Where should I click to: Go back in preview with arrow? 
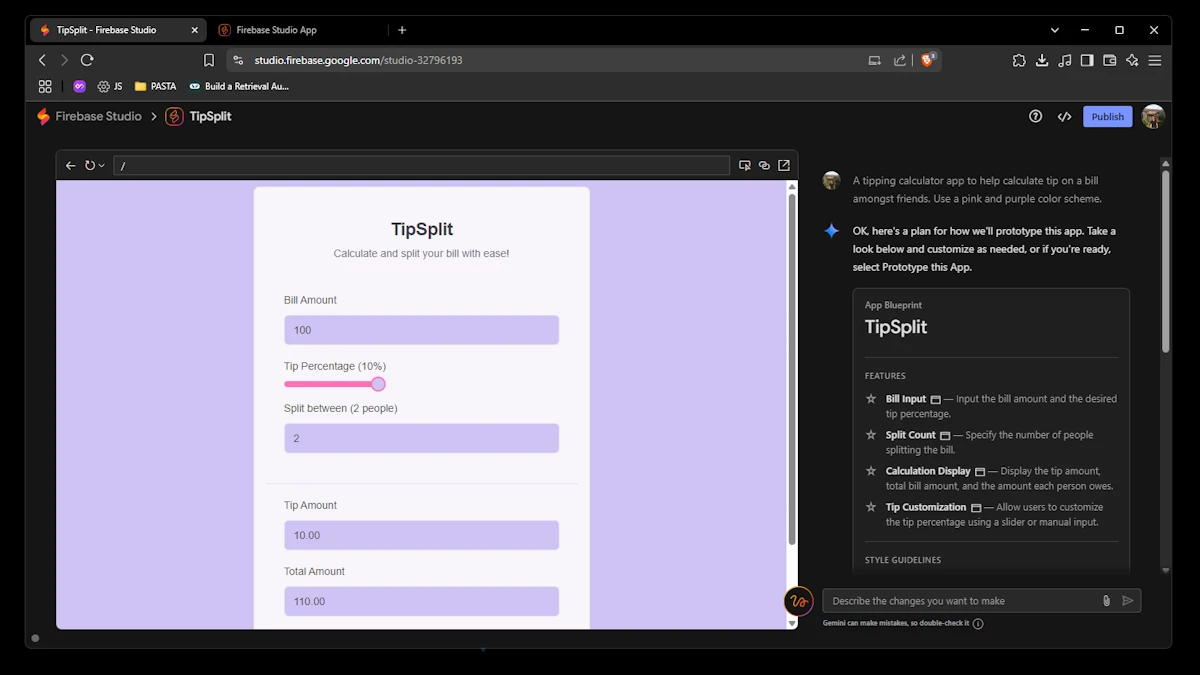click(70, 166)
